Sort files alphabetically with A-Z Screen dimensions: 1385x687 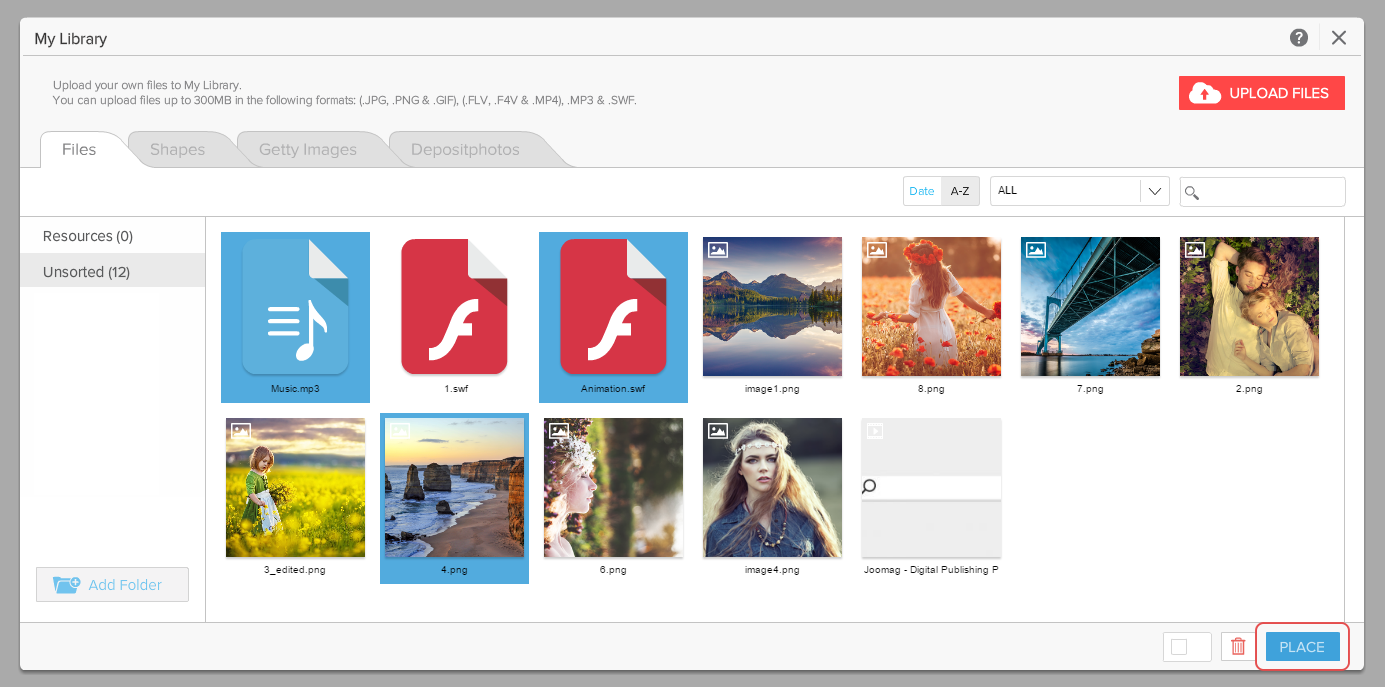(960, 191)
